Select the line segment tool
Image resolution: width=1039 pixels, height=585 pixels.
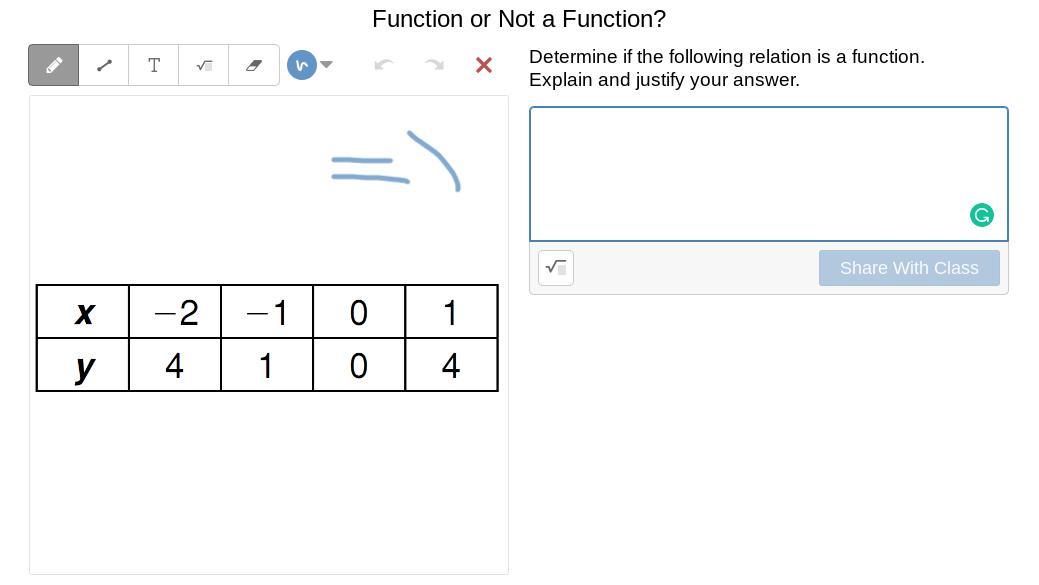[104, 65]
